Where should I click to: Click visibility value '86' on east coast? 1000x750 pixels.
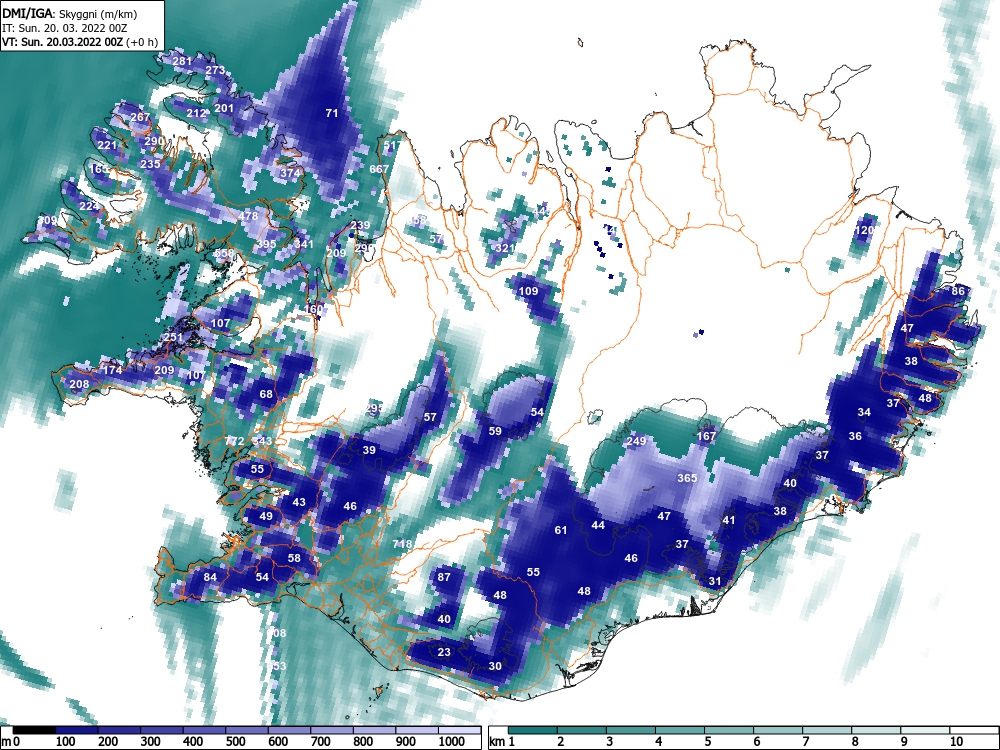tap(958, 291)
